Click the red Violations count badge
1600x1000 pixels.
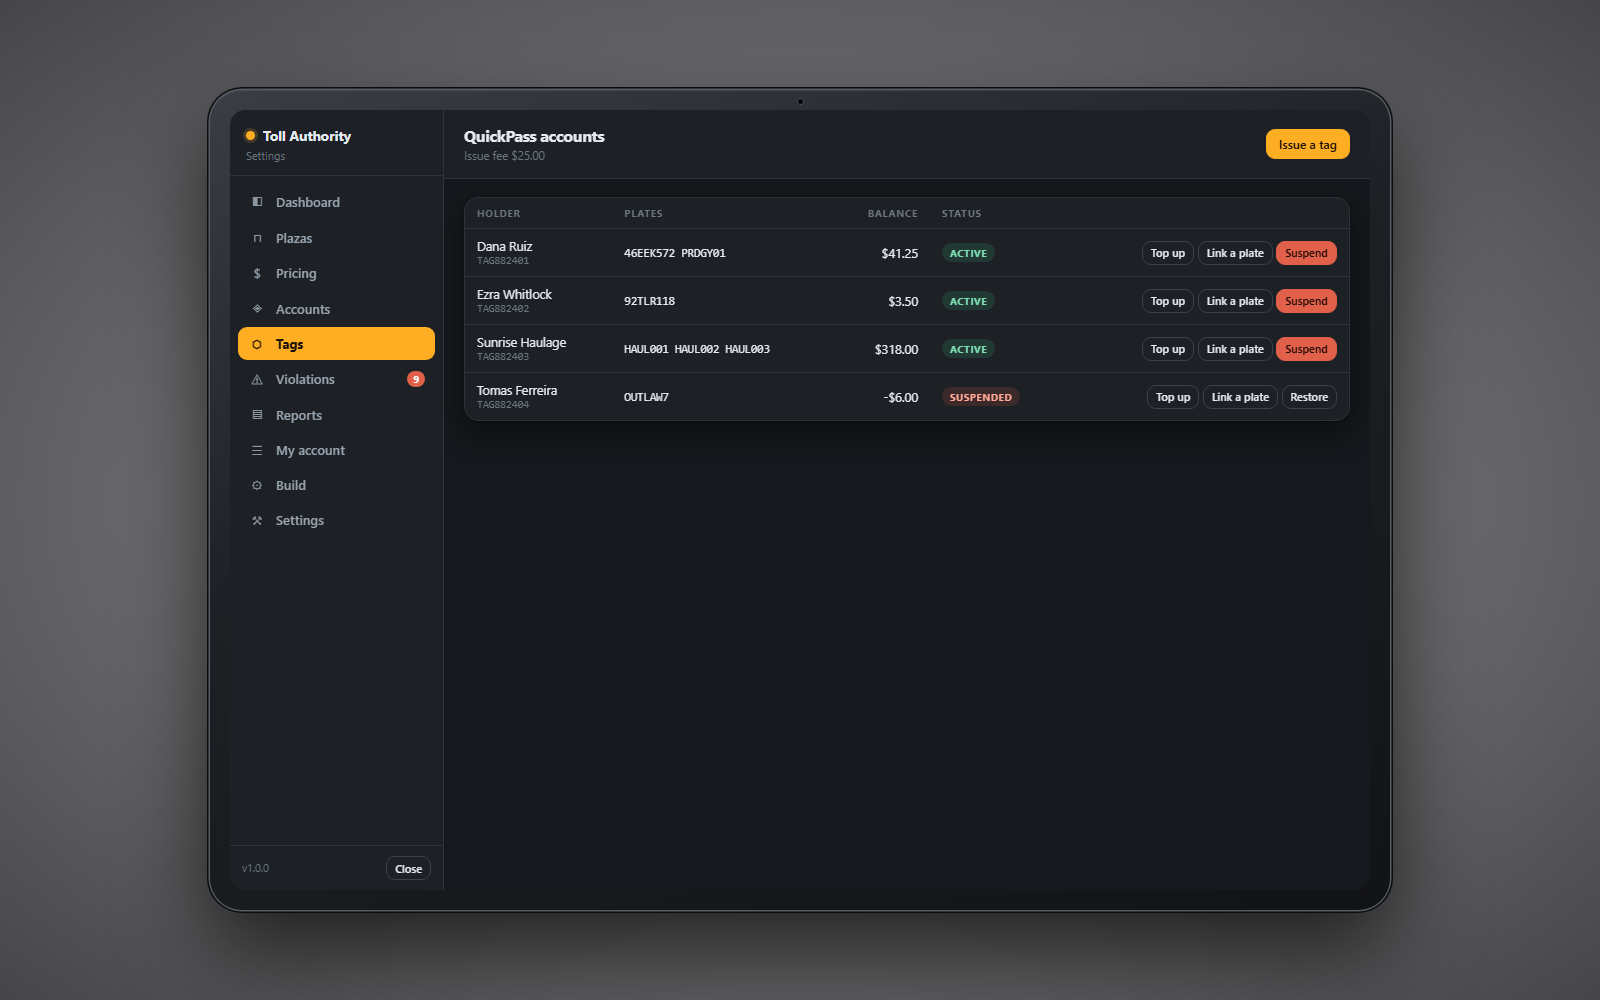416,379
